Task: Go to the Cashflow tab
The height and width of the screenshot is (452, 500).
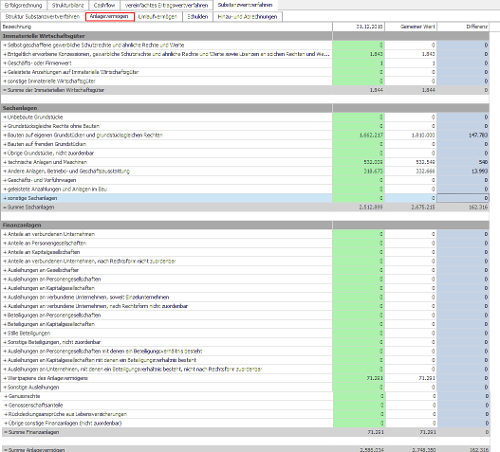Action: click(x=104, y=5)
